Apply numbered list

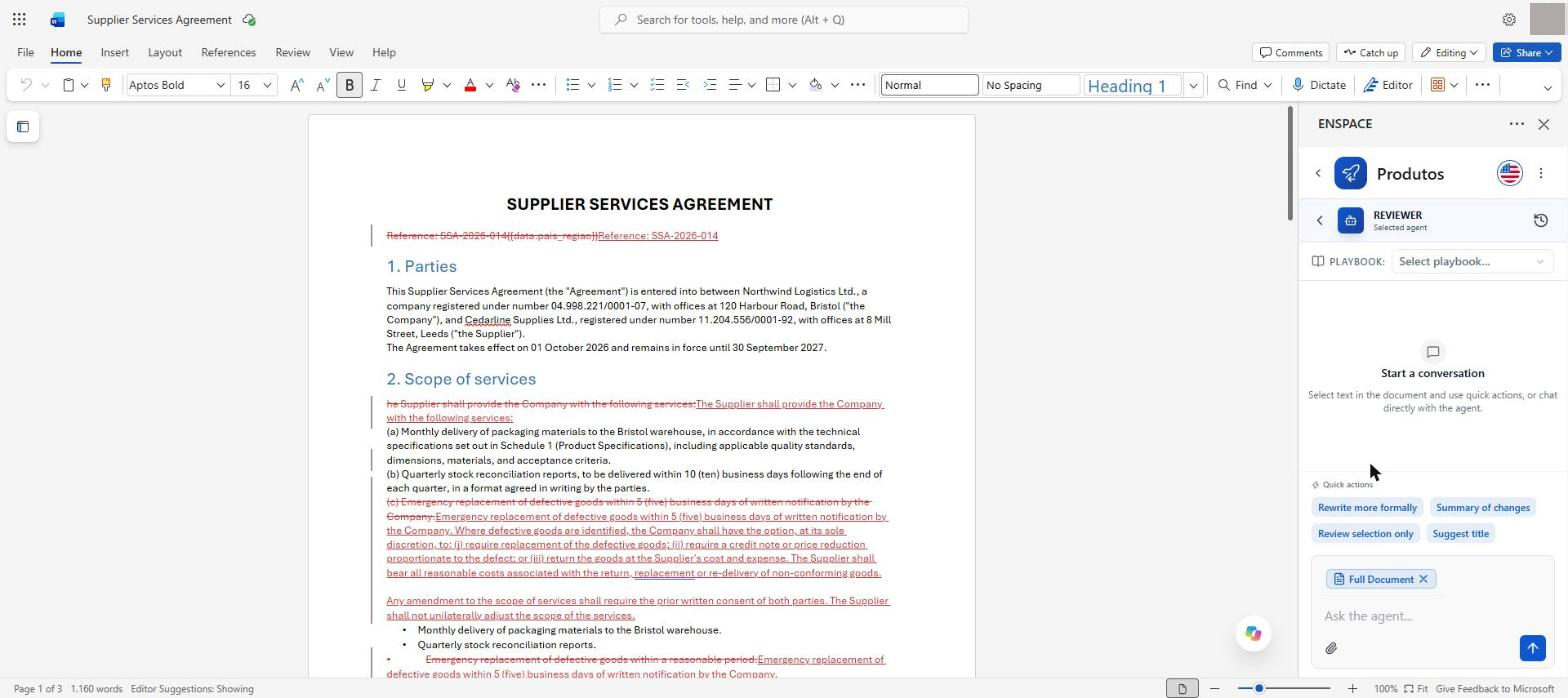pyautogui.click(x=615, y=85)
